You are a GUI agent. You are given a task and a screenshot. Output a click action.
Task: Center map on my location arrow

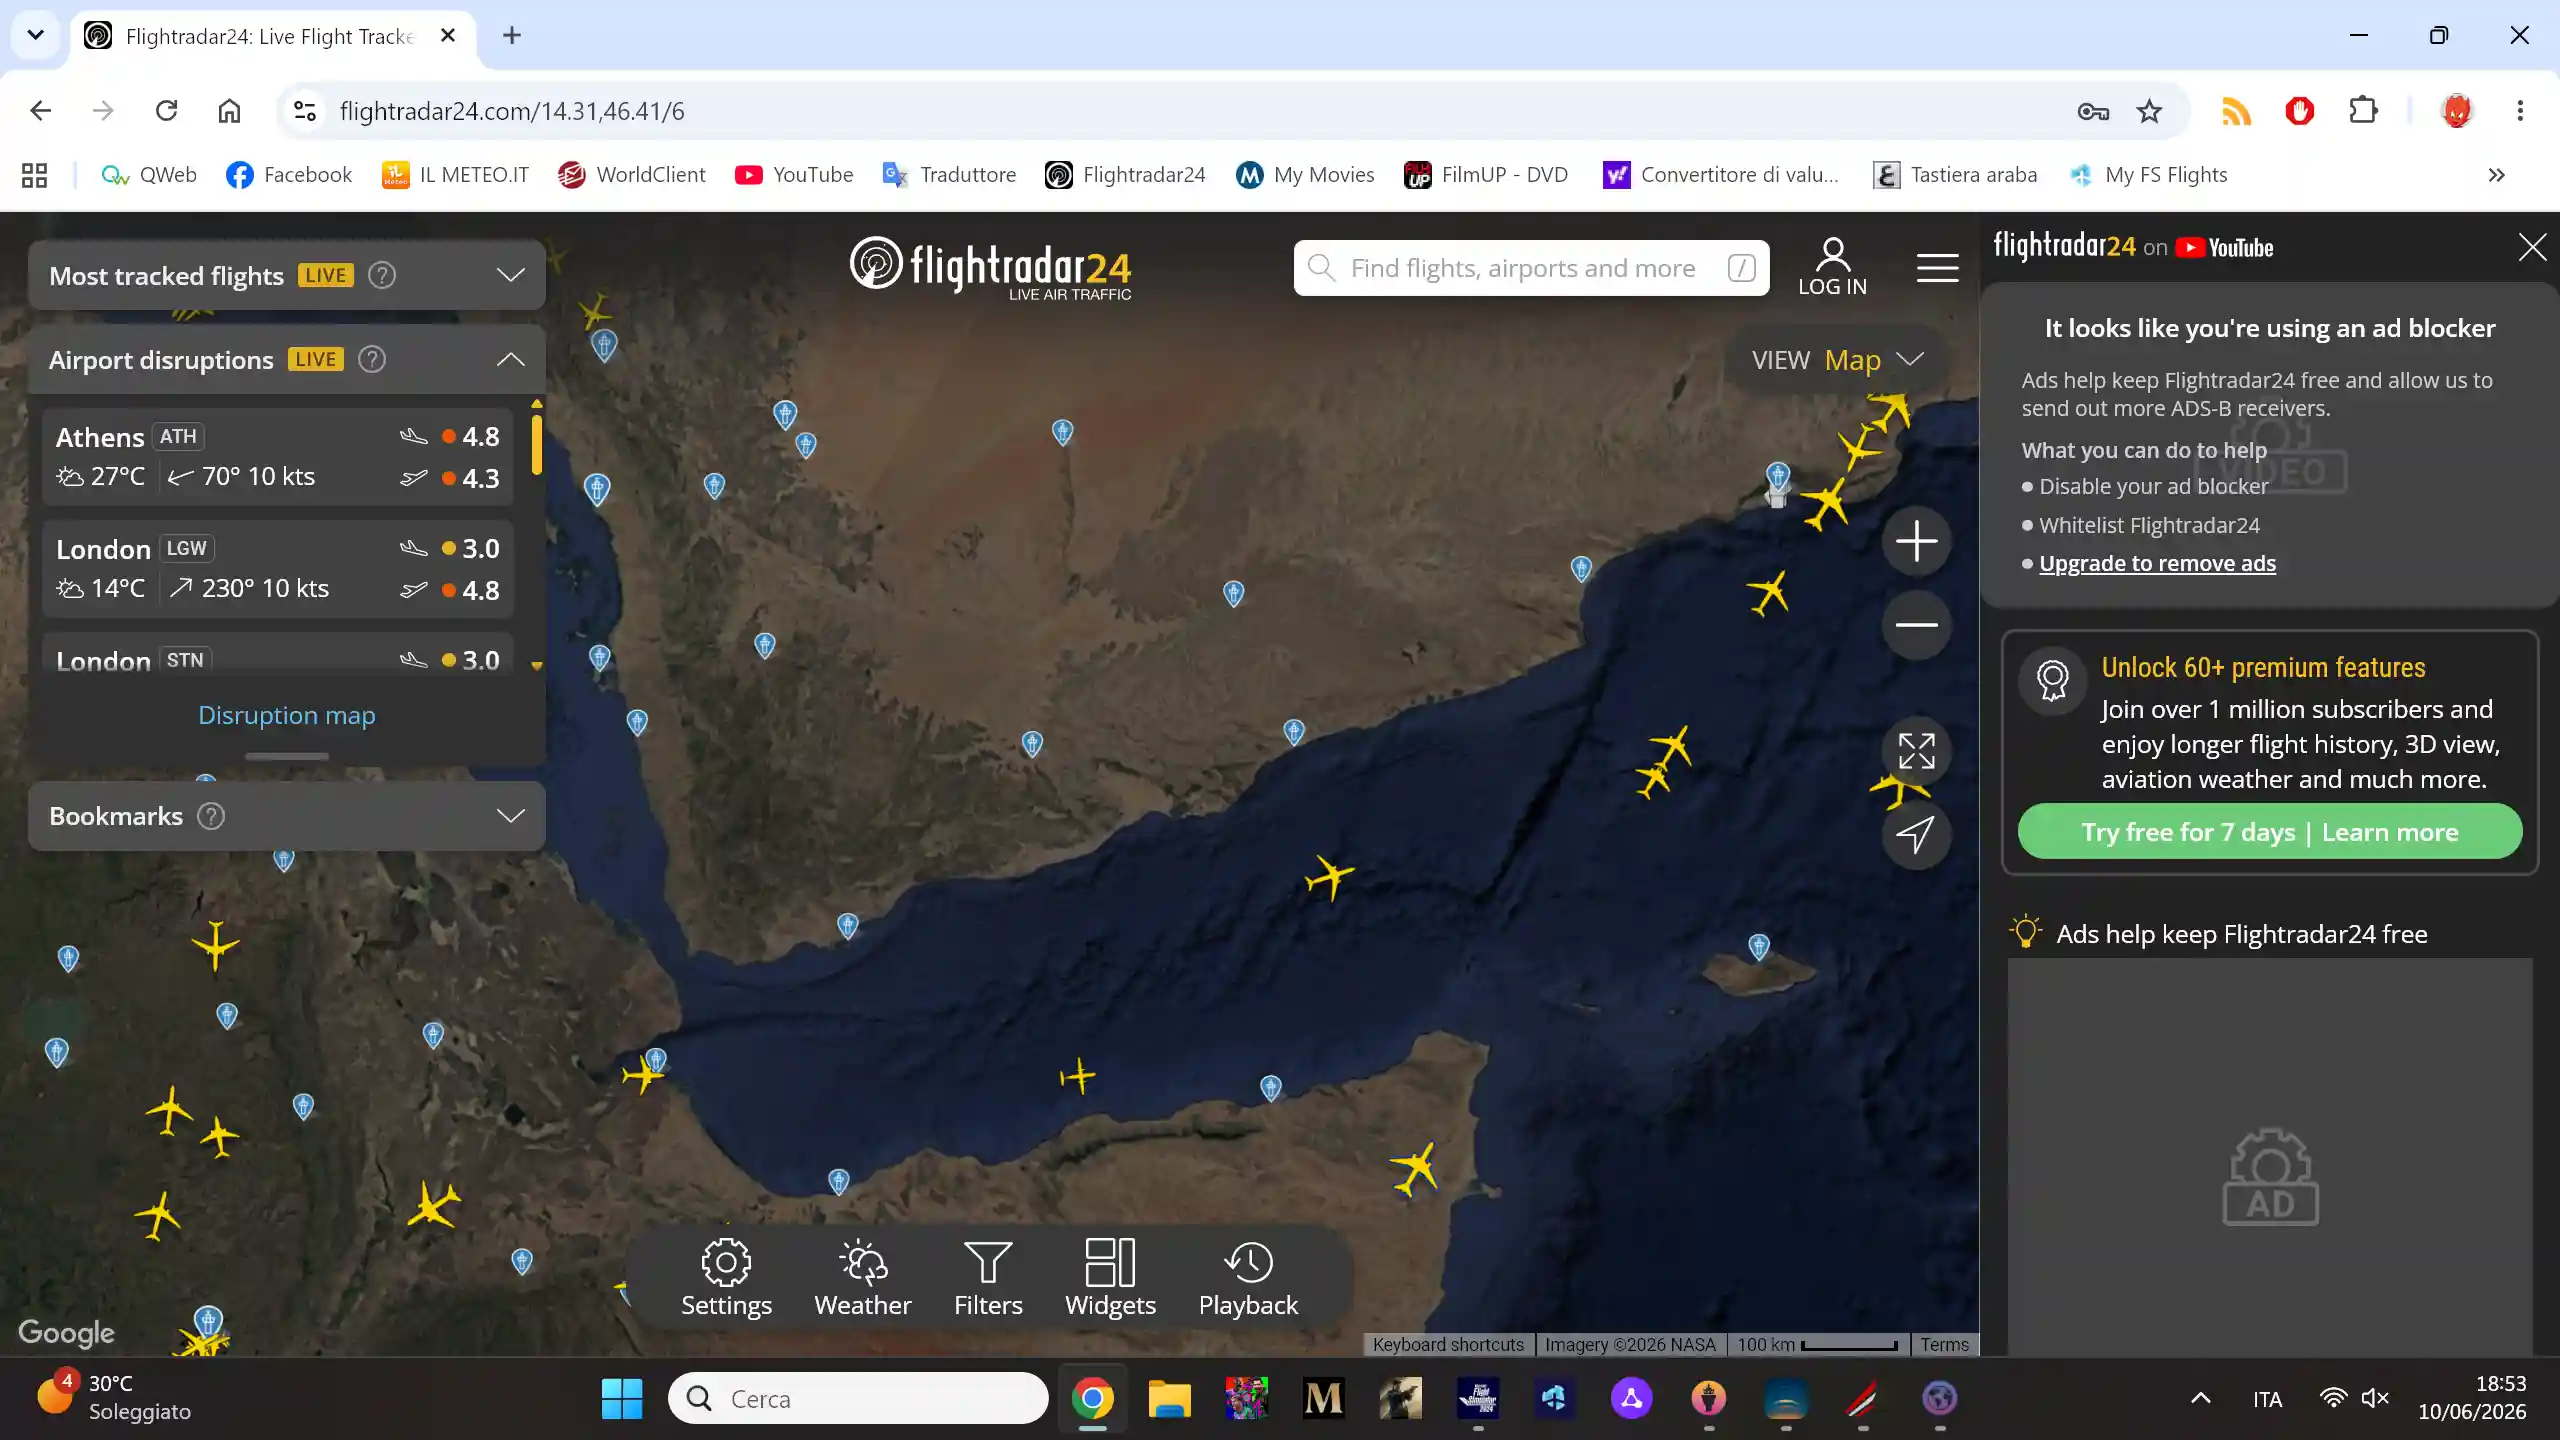1916,835
